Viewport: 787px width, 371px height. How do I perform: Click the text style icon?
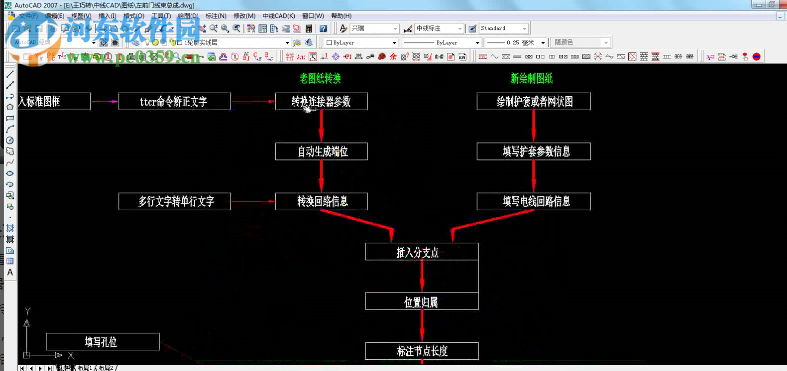tap(344, 29)
